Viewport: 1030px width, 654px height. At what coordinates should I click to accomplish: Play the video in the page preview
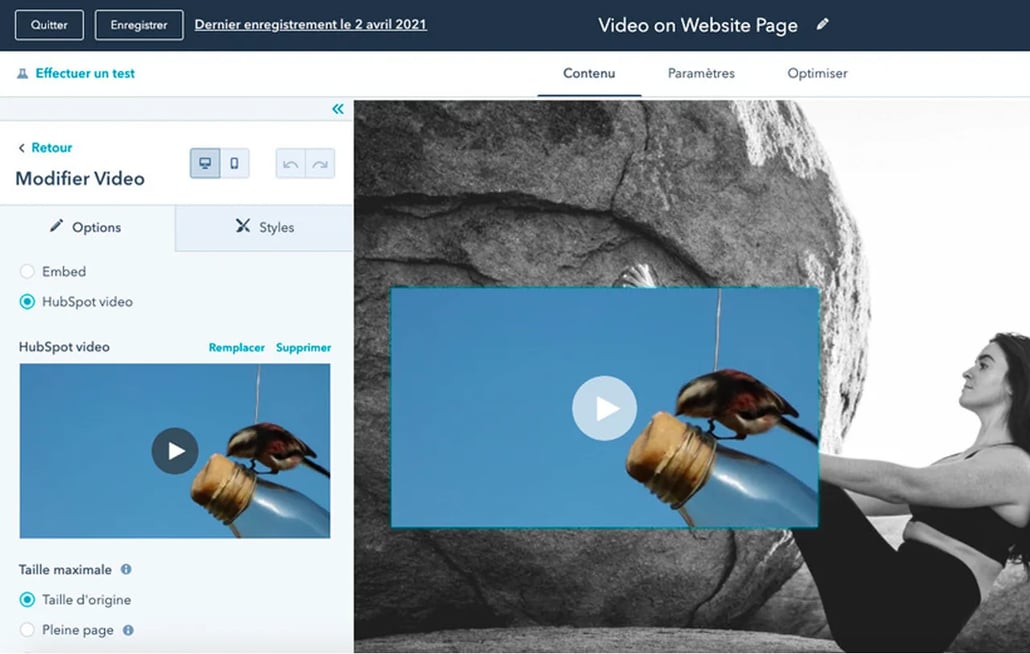pyautogui.click(x=604, y=408)
